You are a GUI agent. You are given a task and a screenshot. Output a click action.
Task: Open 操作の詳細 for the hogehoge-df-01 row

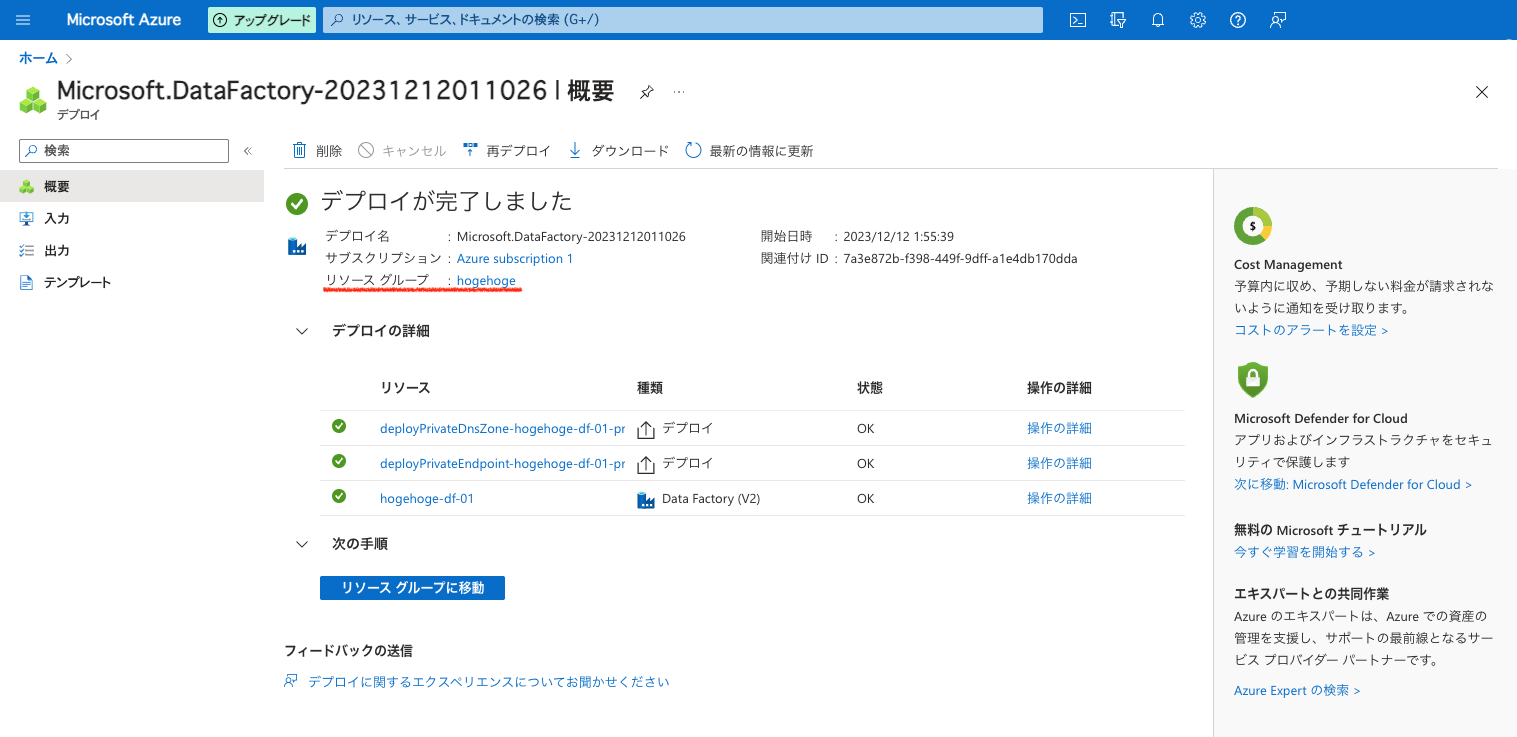point(1059,499)
